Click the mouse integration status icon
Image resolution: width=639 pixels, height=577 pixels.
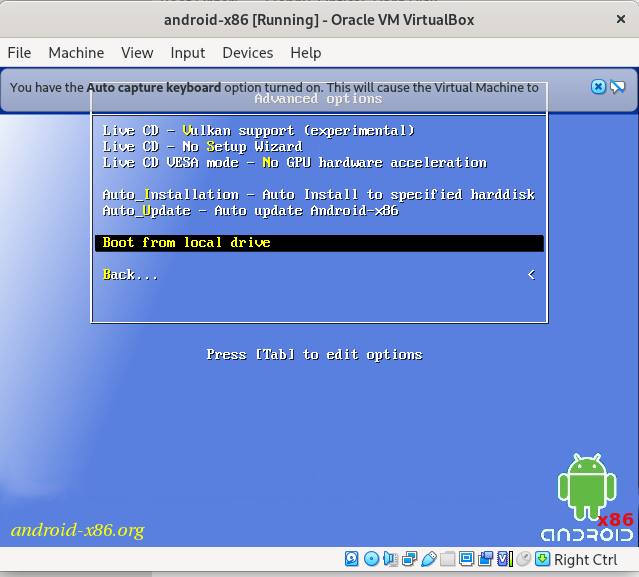(523, 559)
